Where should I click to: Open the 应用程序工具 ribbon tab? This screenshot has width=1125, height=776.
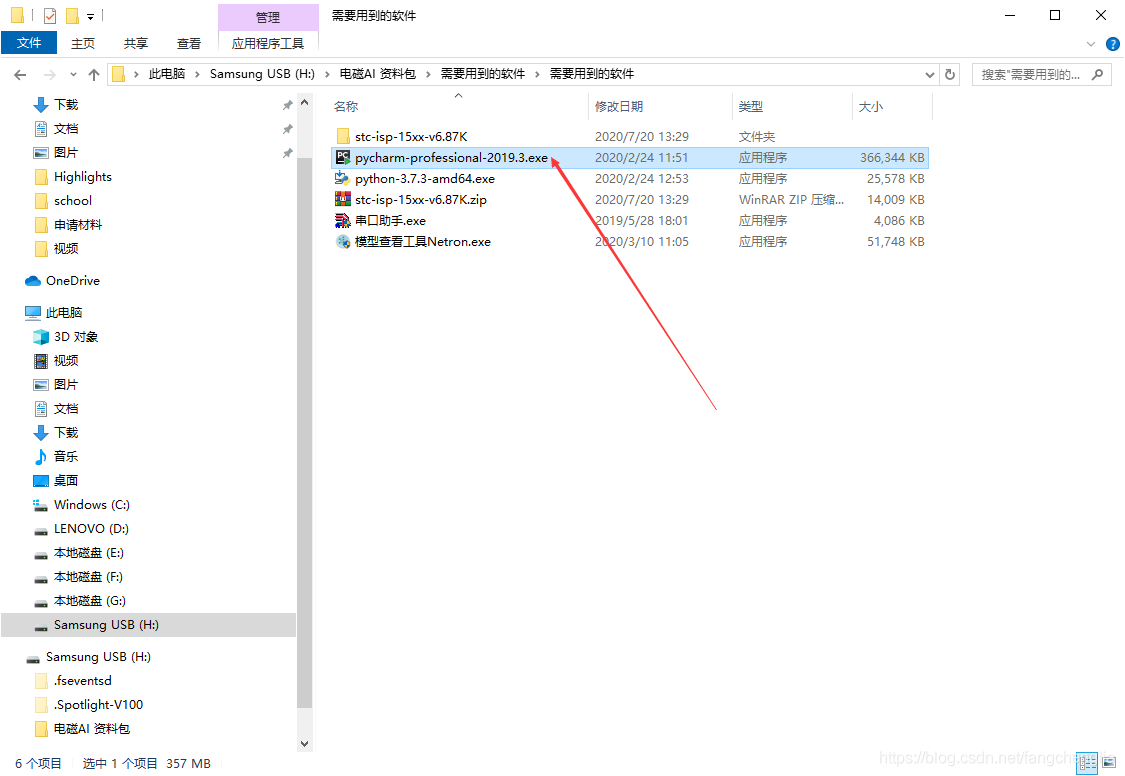coord(268,44)
